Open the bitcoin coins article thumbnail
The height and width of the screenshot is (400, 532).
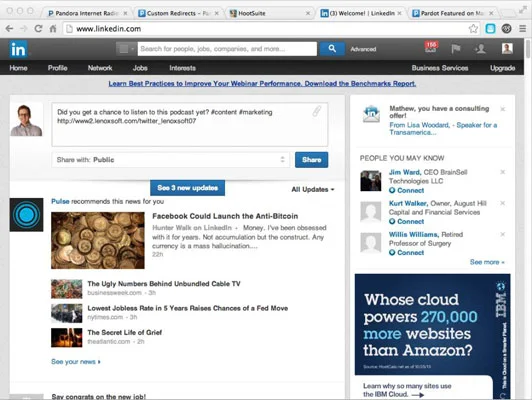(98, 241)
